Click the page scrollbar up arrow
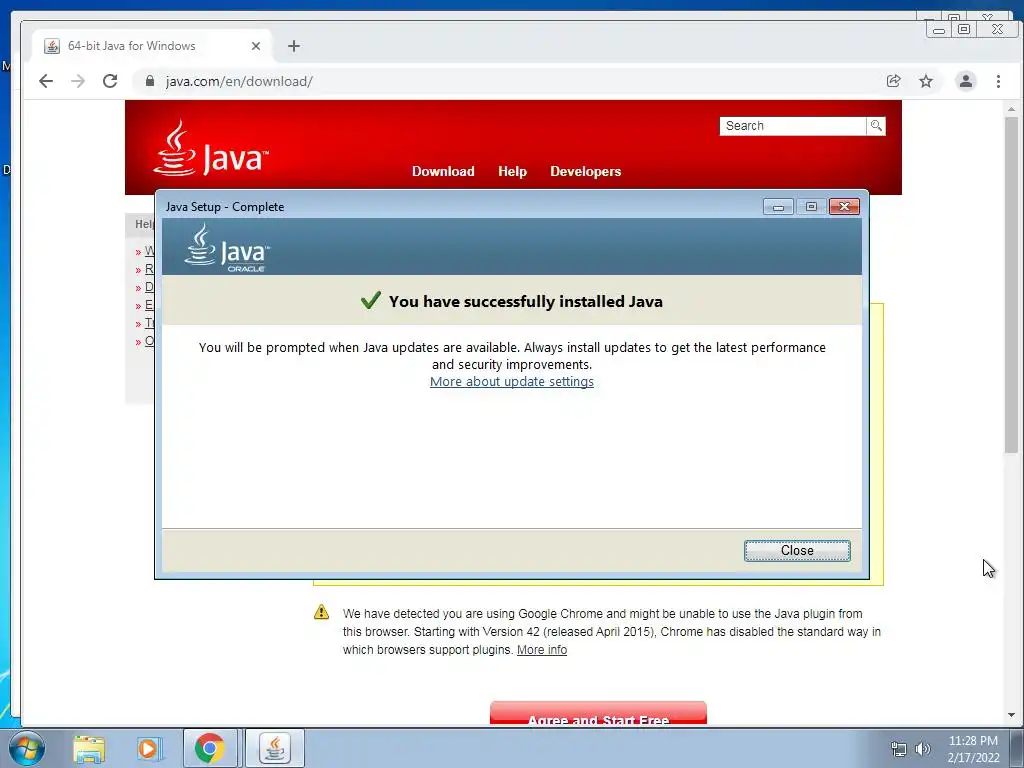Viewport: 1024px width, 768px height. tap(1012, 109)
